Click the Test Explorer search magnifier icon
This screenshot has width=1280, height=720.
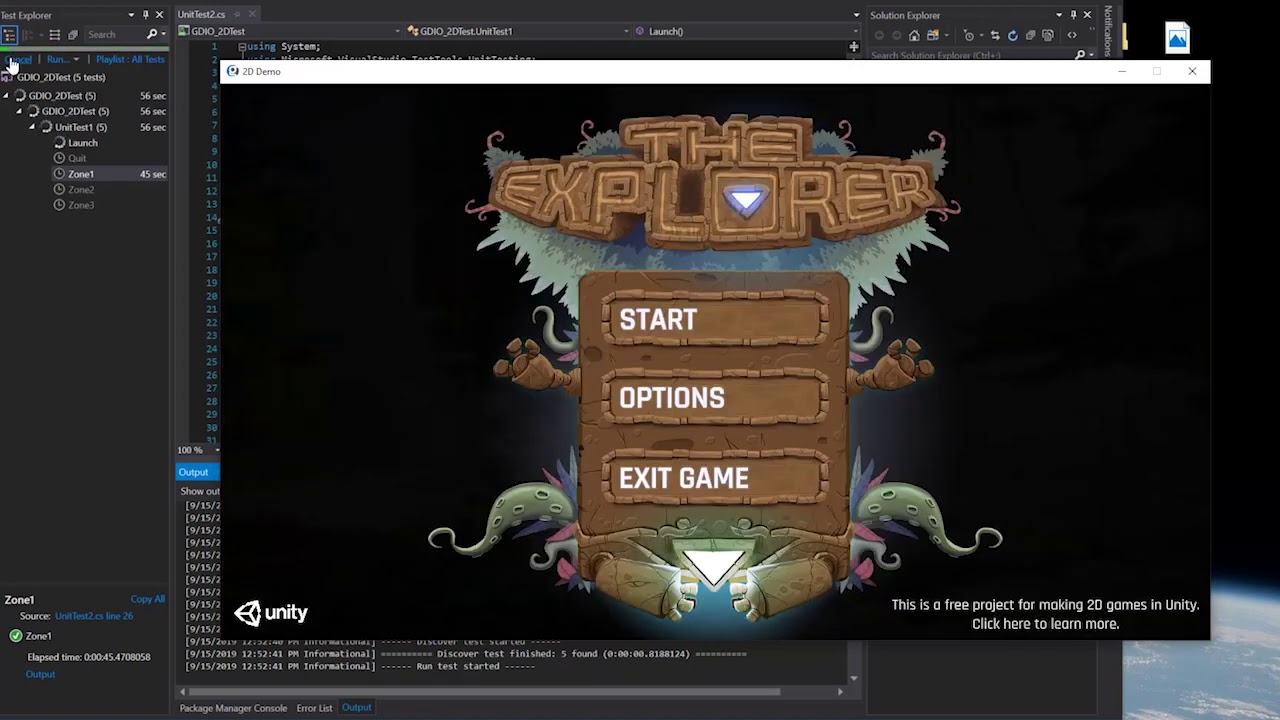click(152, 35)
